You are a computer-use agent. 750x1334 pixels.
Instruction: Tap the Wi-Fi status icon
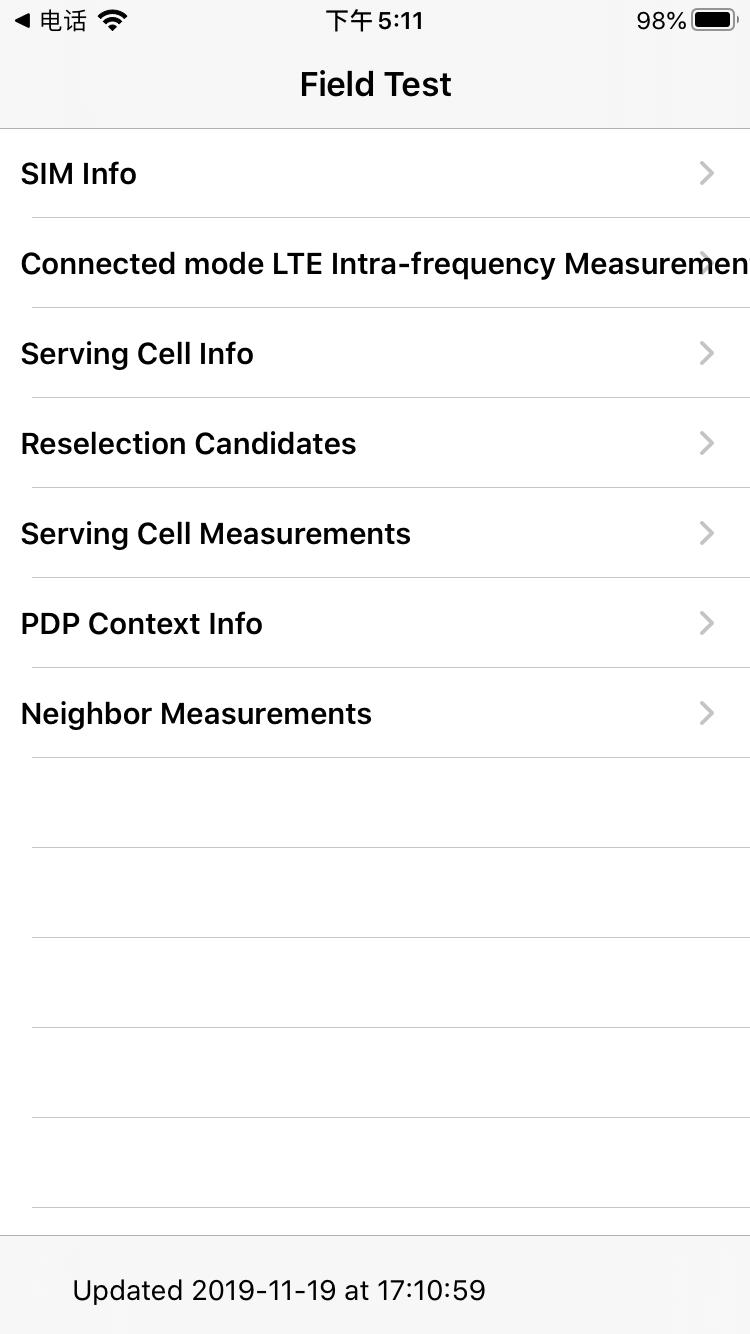114,20
